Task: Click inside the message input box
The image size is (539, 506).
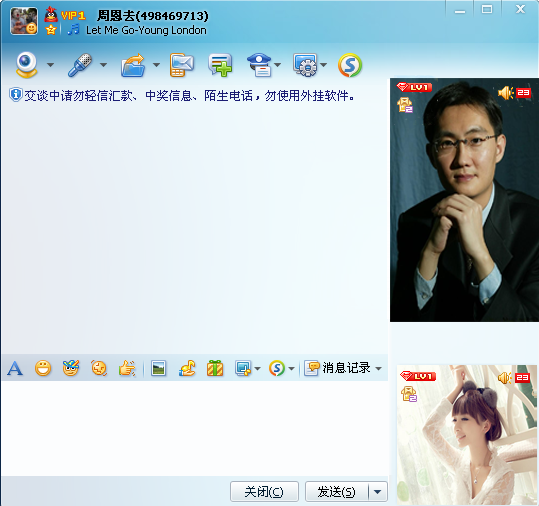Action: (x=195, y=428)
